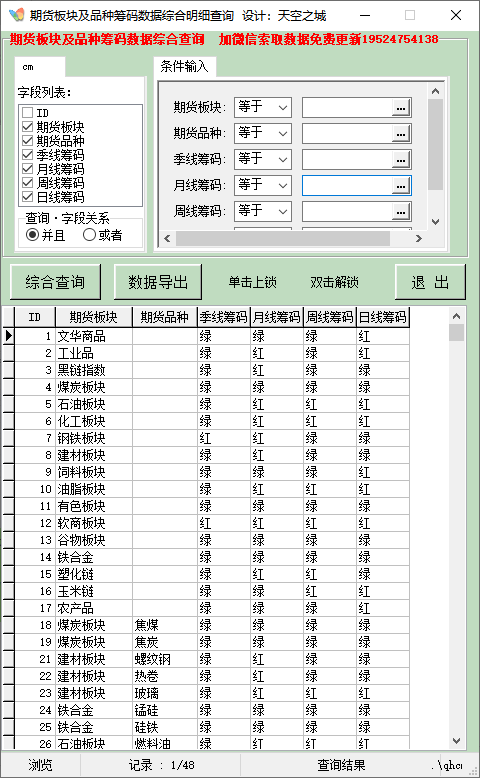Image resolution: width=480 pixels, height=778 pixels.
Task: Click down arrow of condition panel scrollbar
Action: (x=435, y=222)
